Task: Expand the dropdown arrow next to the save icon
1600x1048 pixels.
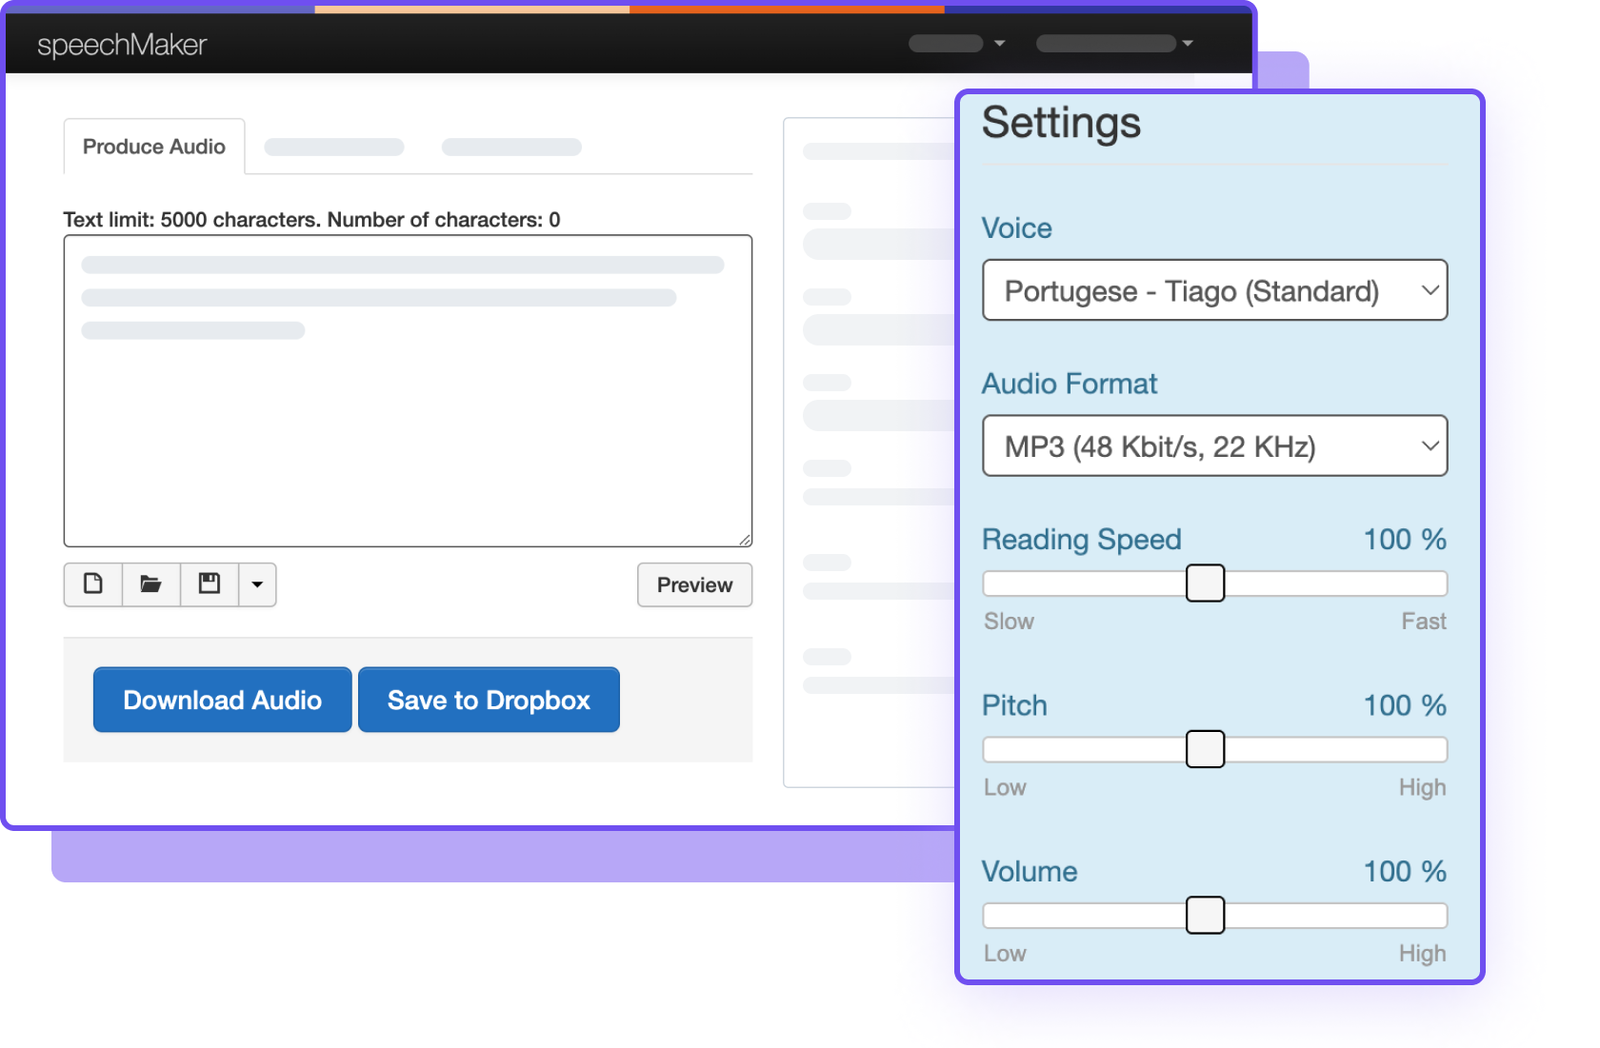Action: [258, 585]
